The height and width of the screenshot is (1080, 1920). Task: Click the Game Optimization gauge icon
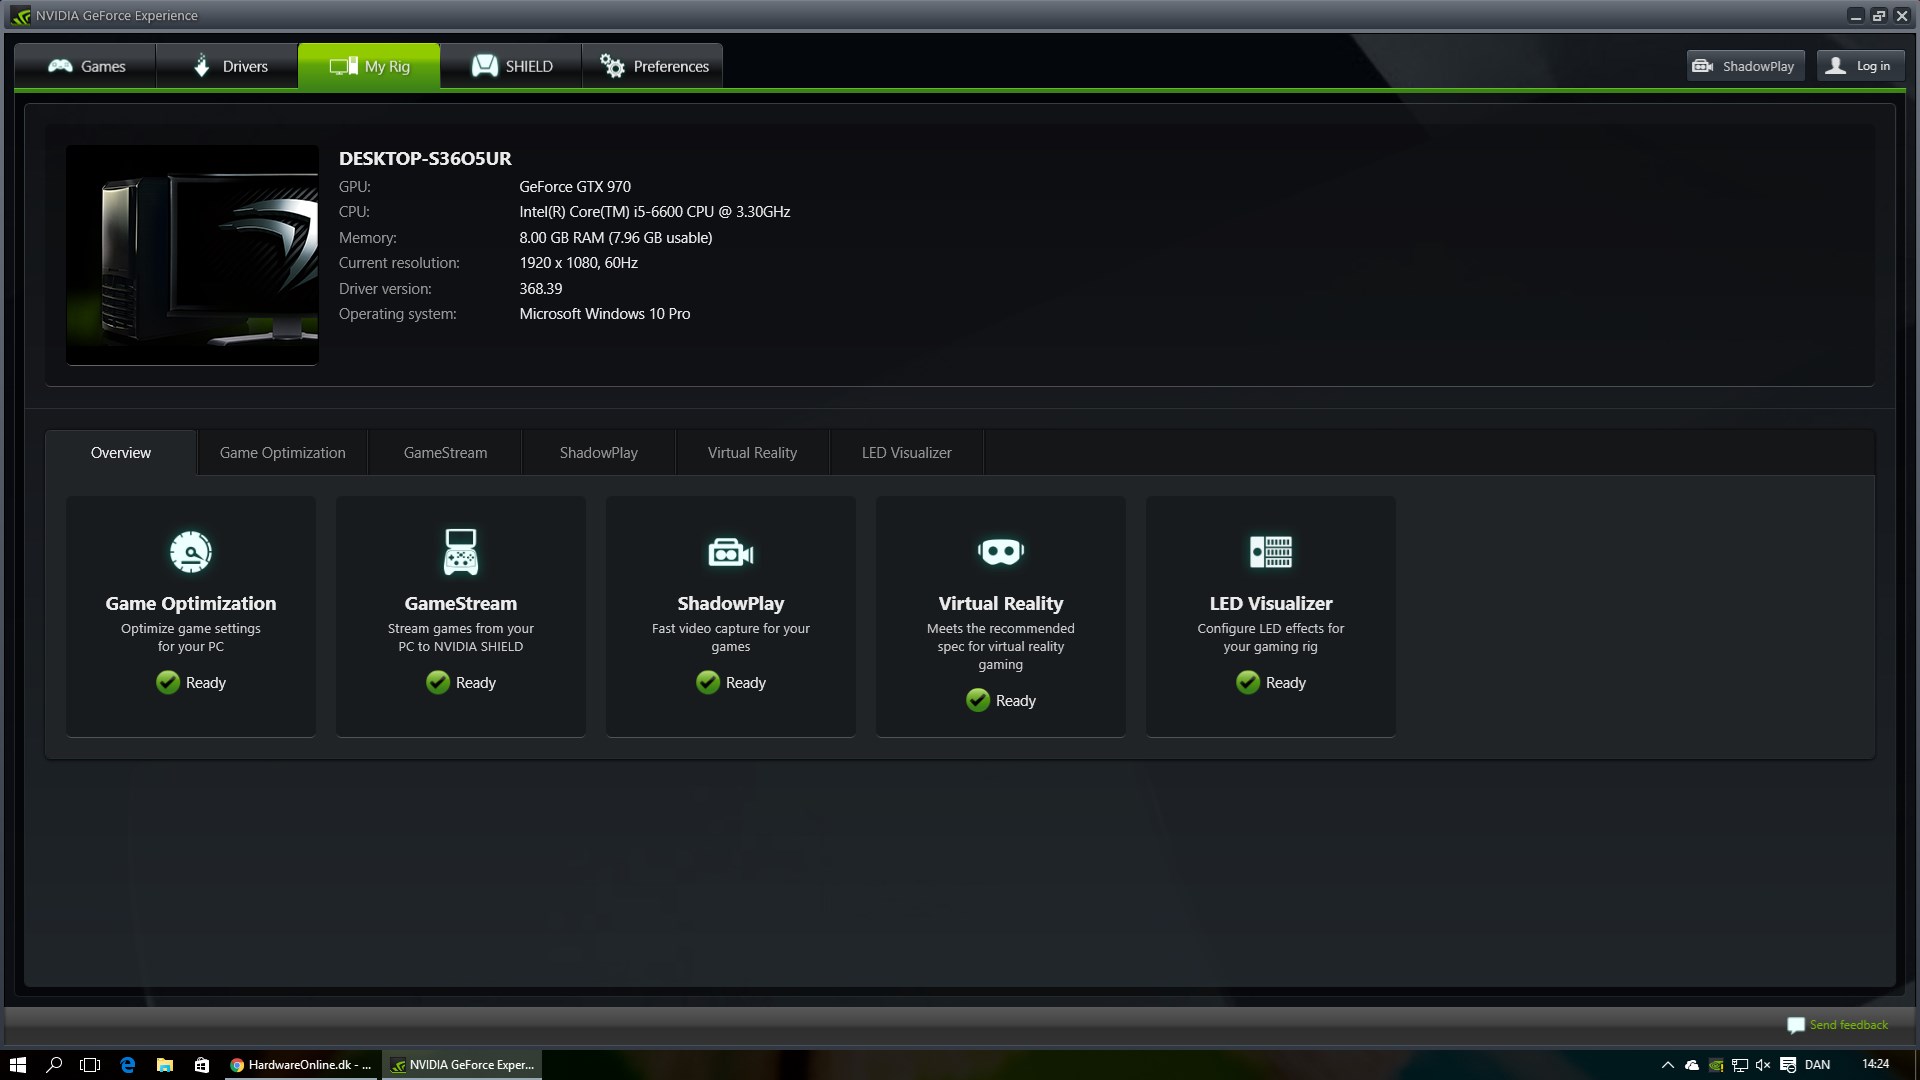(x=190, y=552)
